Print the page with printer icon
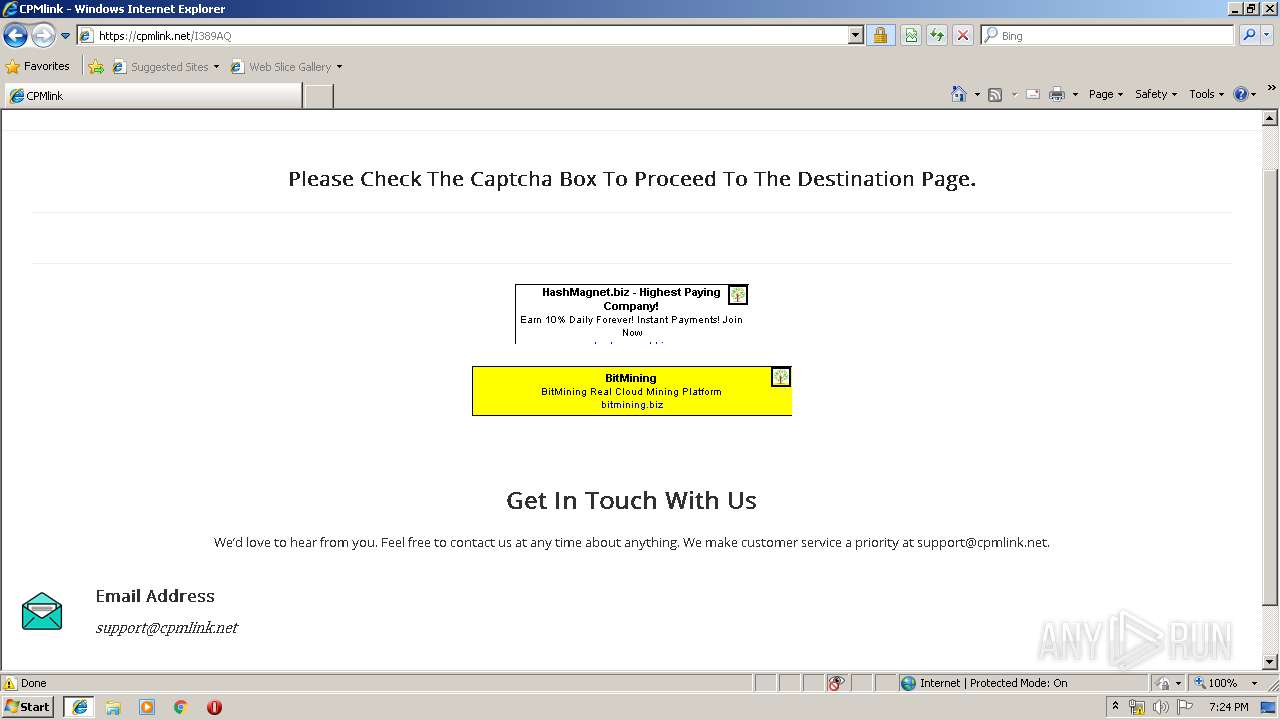This screenshot has width=1280, height=720. (x=1057, y=94)
